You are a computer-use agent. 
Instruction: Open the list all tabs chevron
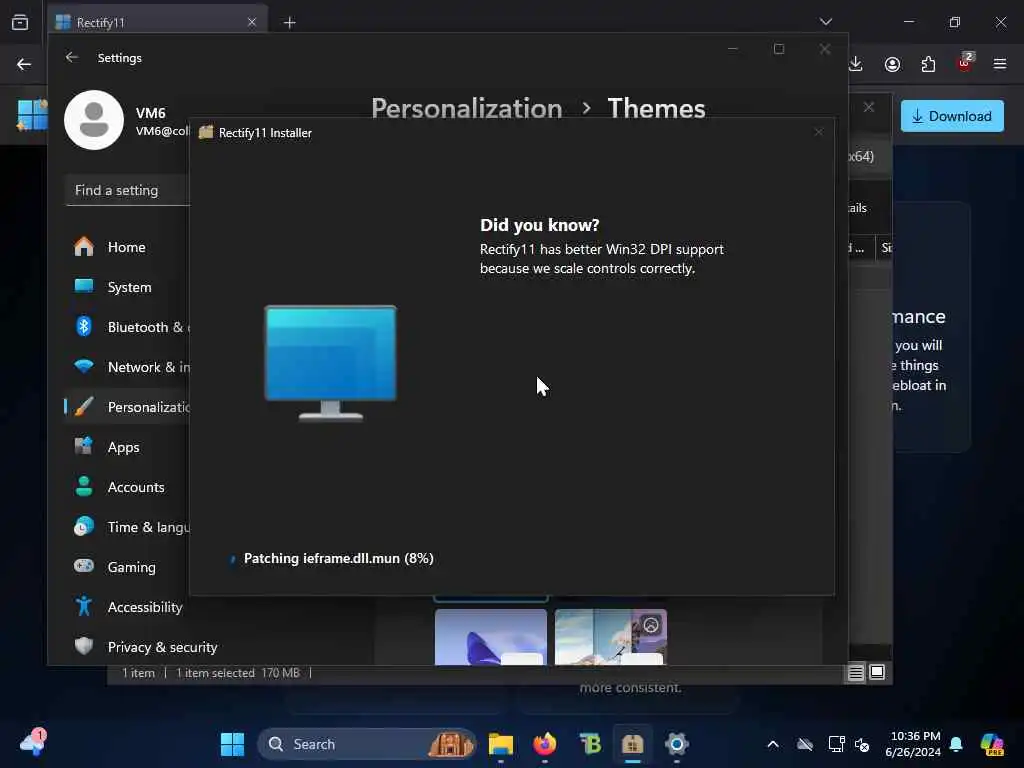click(x=825, y=22)
